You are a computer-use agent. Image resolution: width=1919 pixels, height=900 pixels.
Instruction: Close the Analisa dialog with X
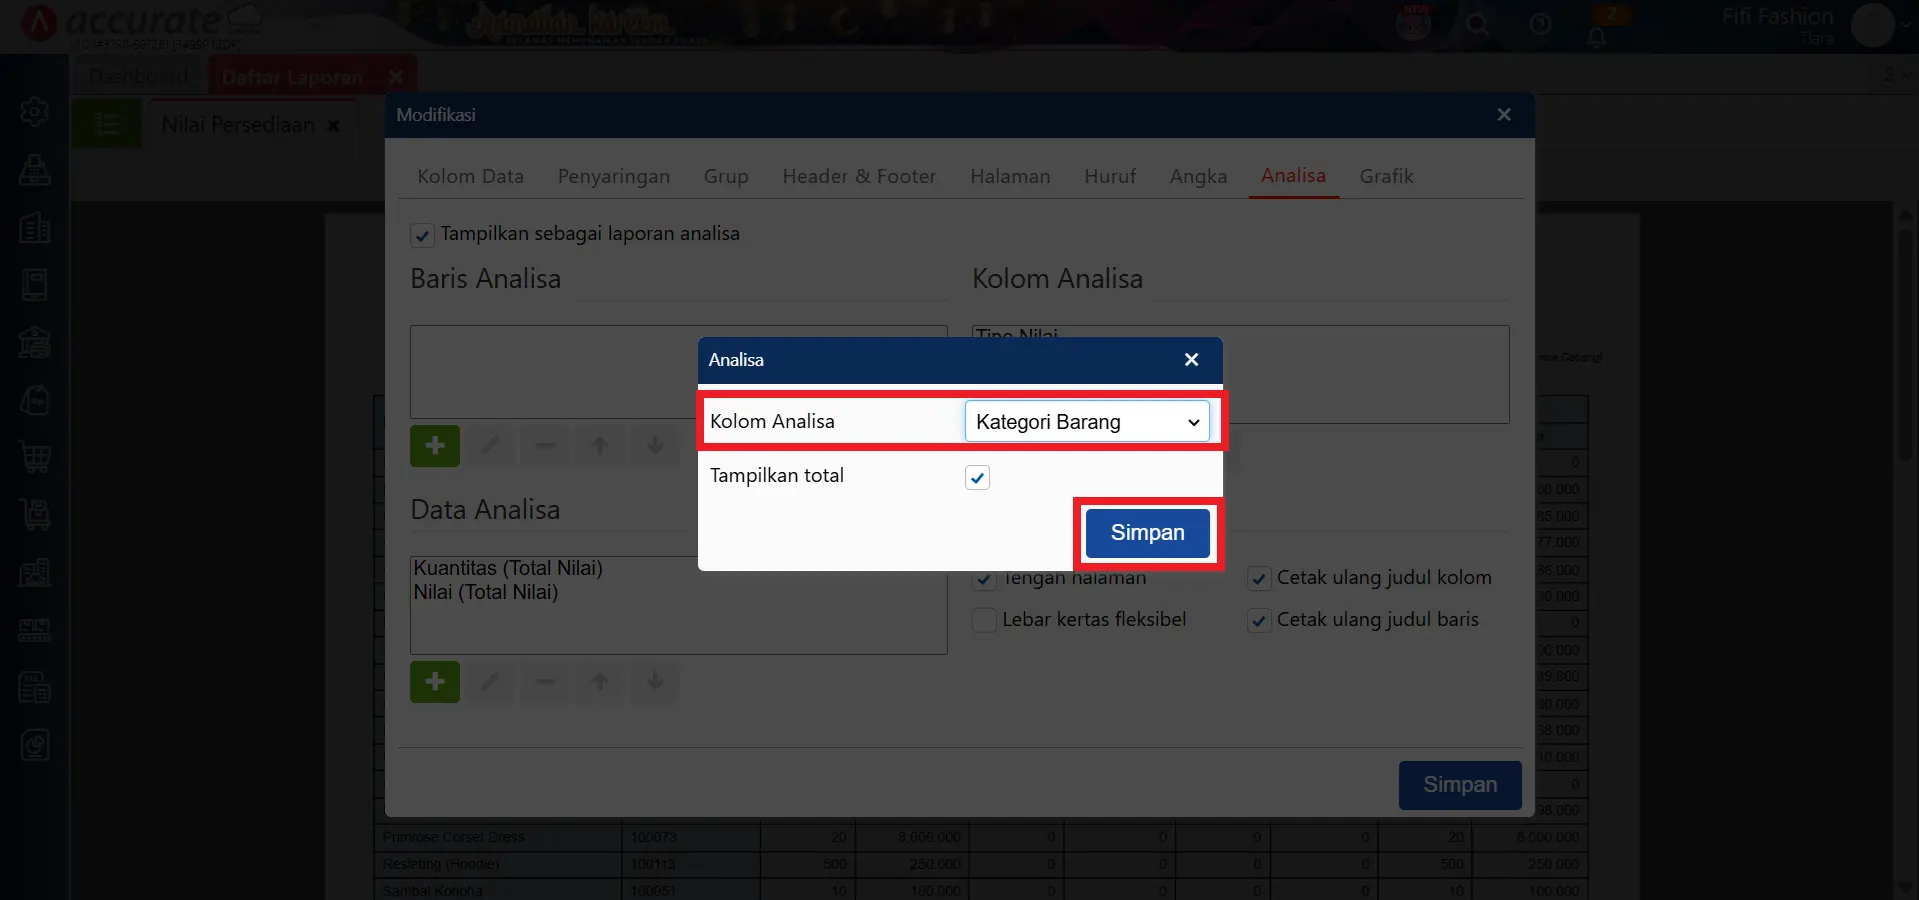1191,360
